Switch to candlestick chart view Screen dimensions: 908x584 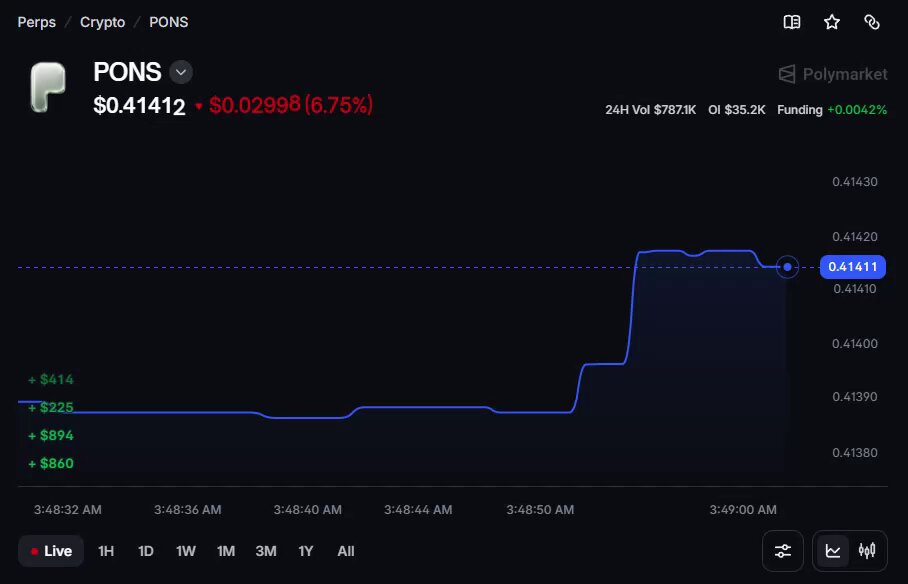tap(867, 550)
